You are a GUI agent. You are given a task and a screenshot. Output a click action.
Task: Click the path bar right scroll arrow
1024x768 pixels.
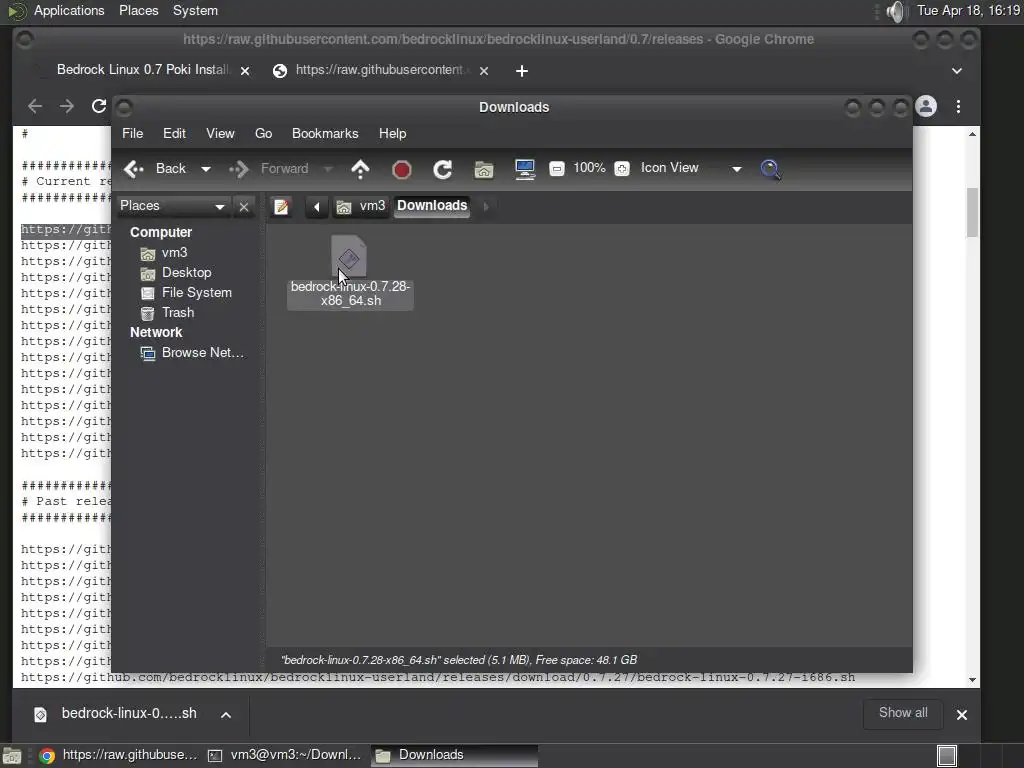point(485,207)
